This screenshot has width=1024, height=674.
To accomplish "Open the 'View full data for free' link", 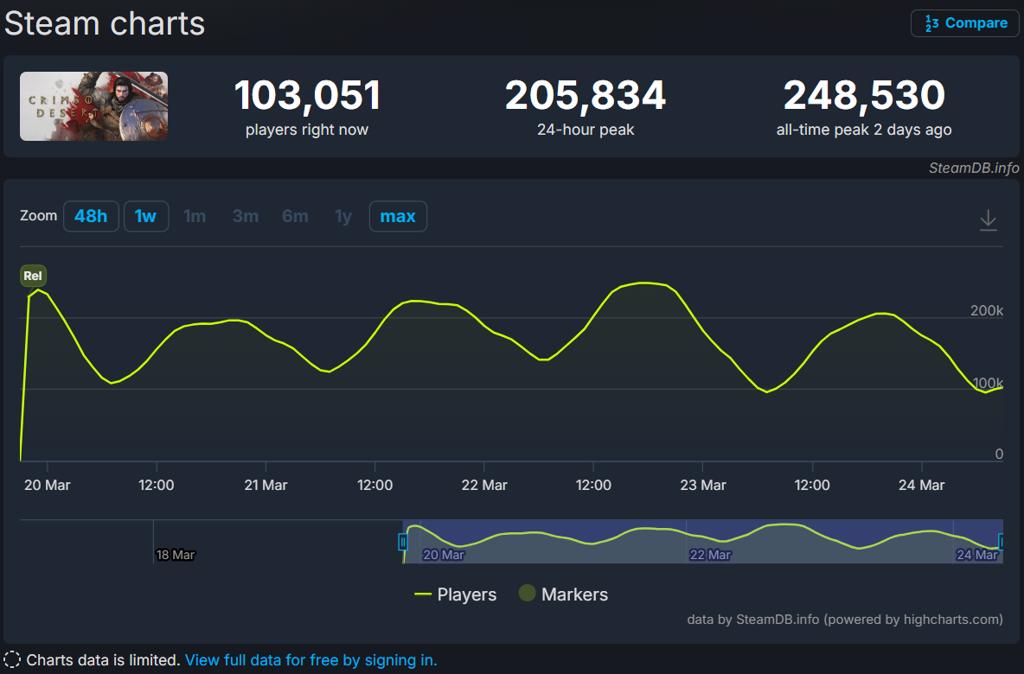I will pos(311,660).
